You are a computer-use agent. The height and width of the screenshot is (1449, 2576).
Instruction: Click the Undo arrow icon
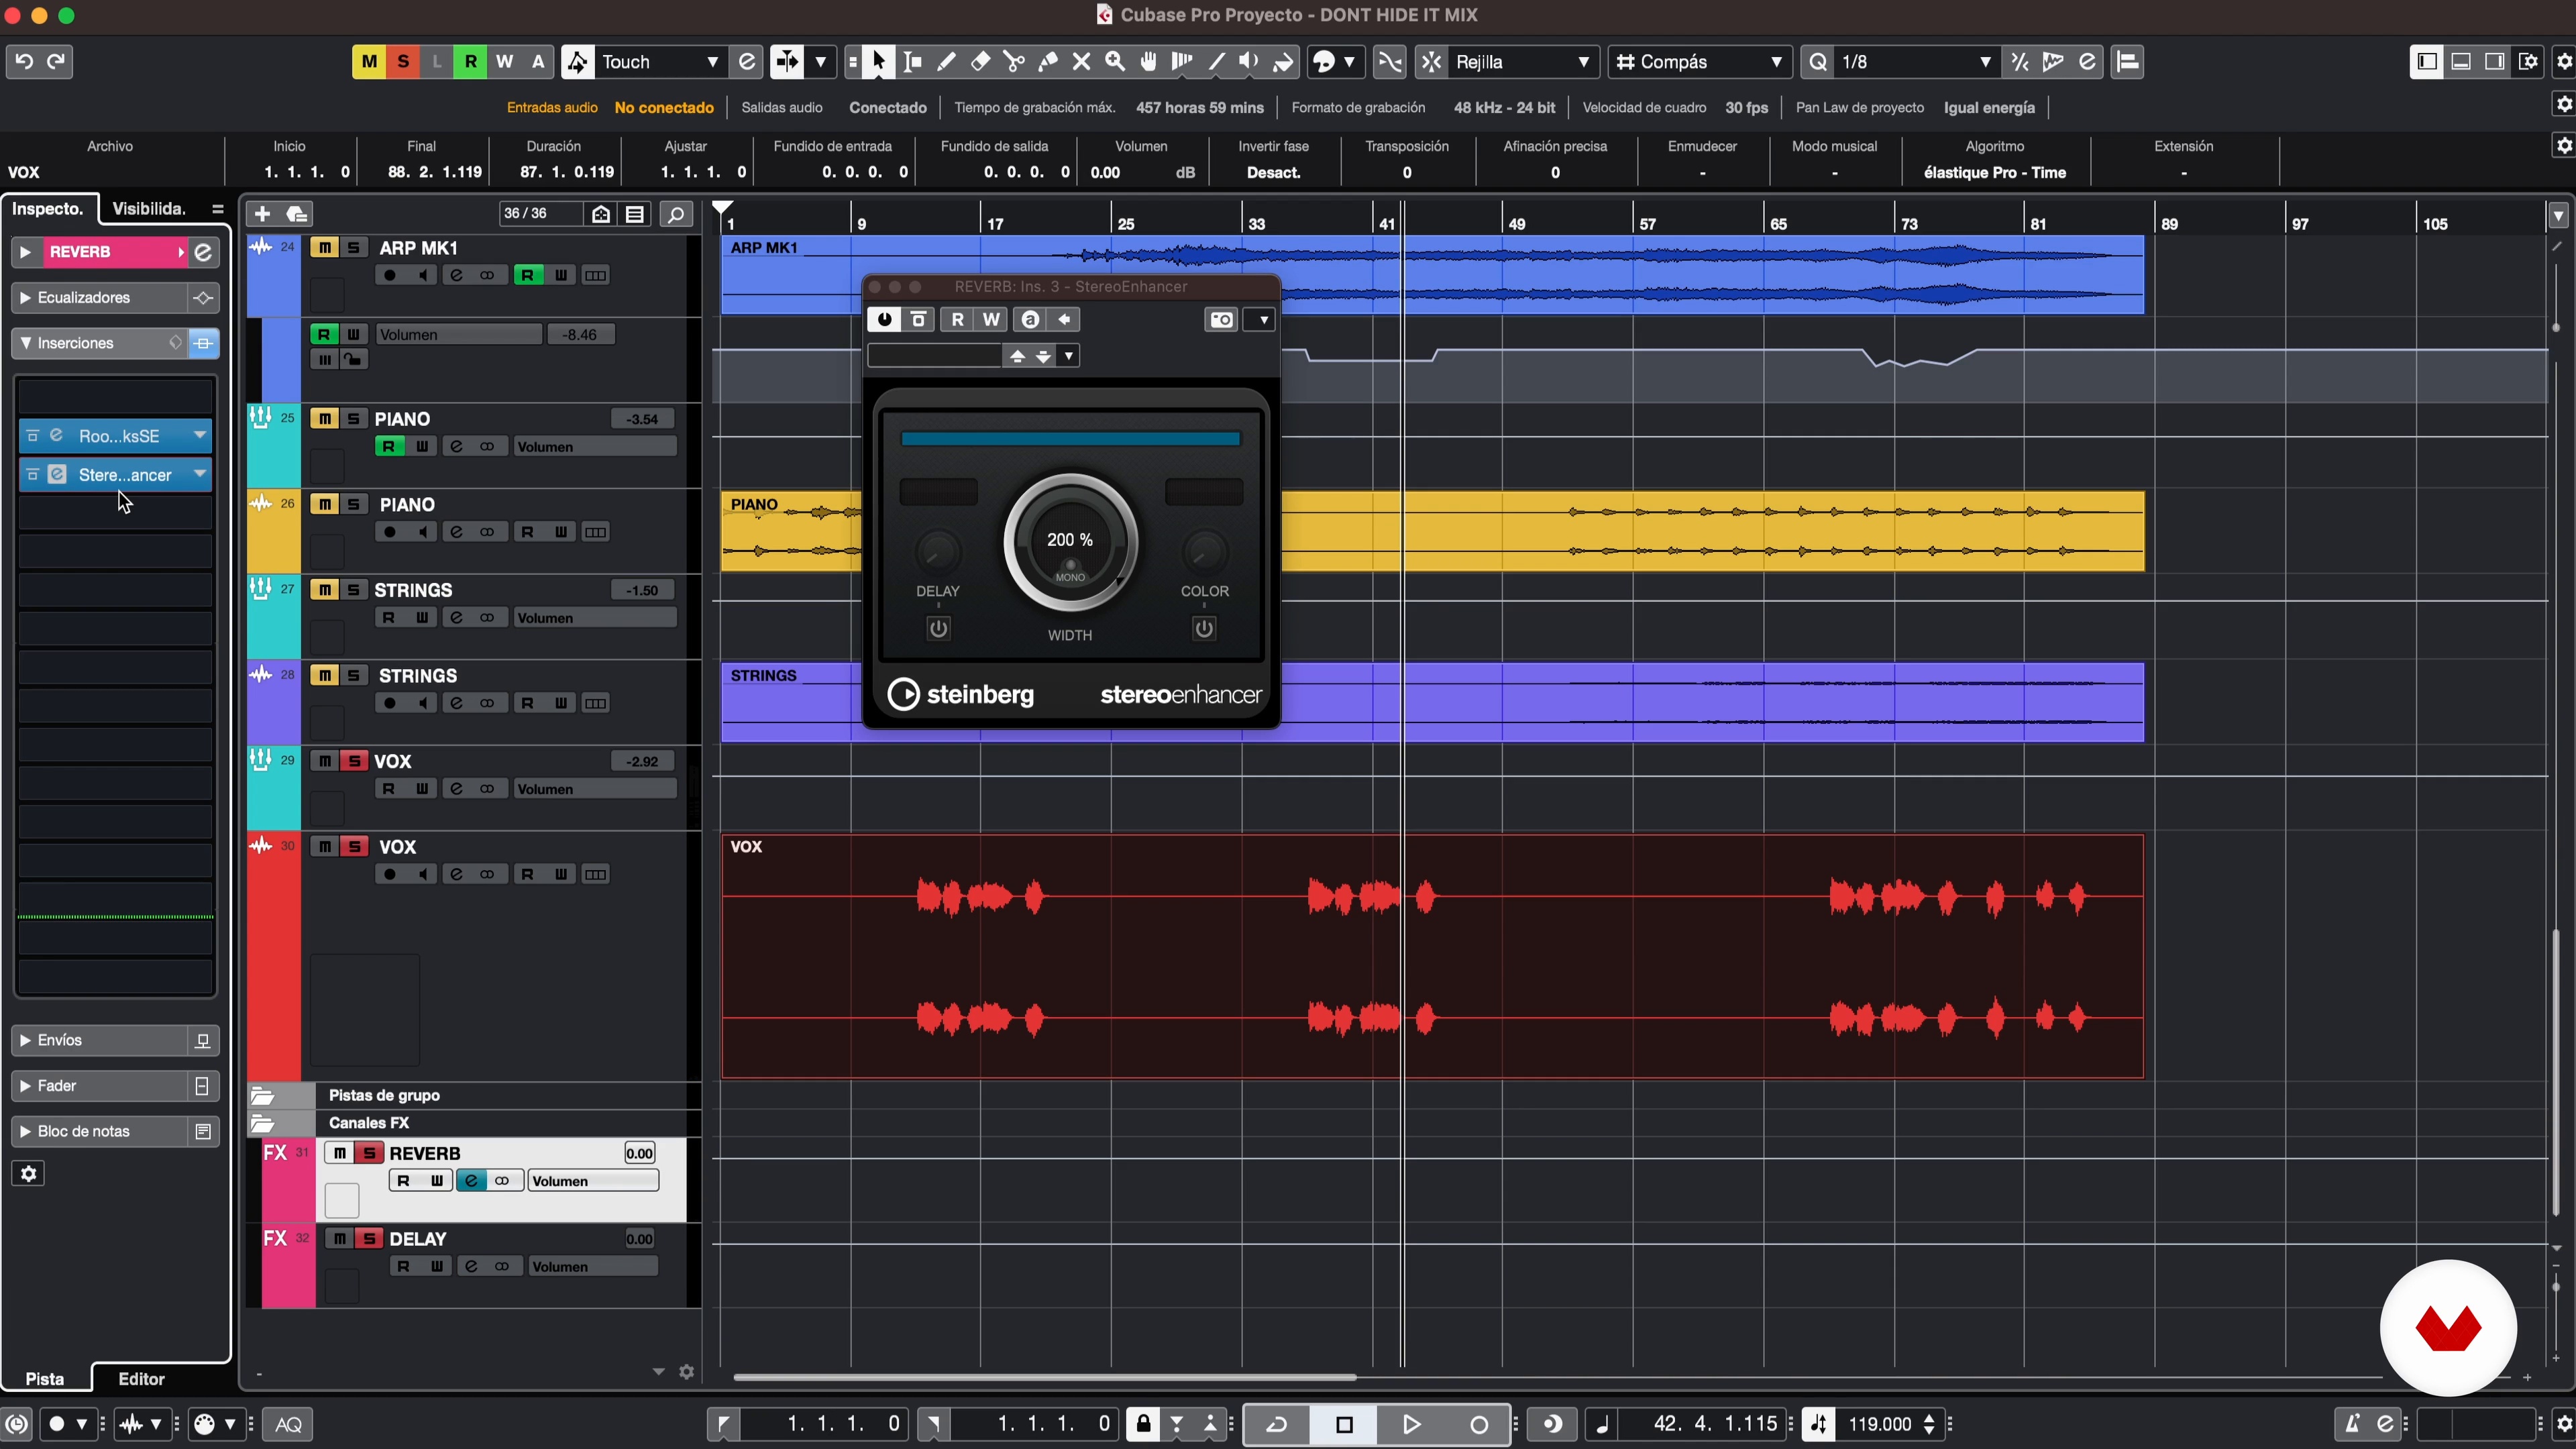point(24,62)
